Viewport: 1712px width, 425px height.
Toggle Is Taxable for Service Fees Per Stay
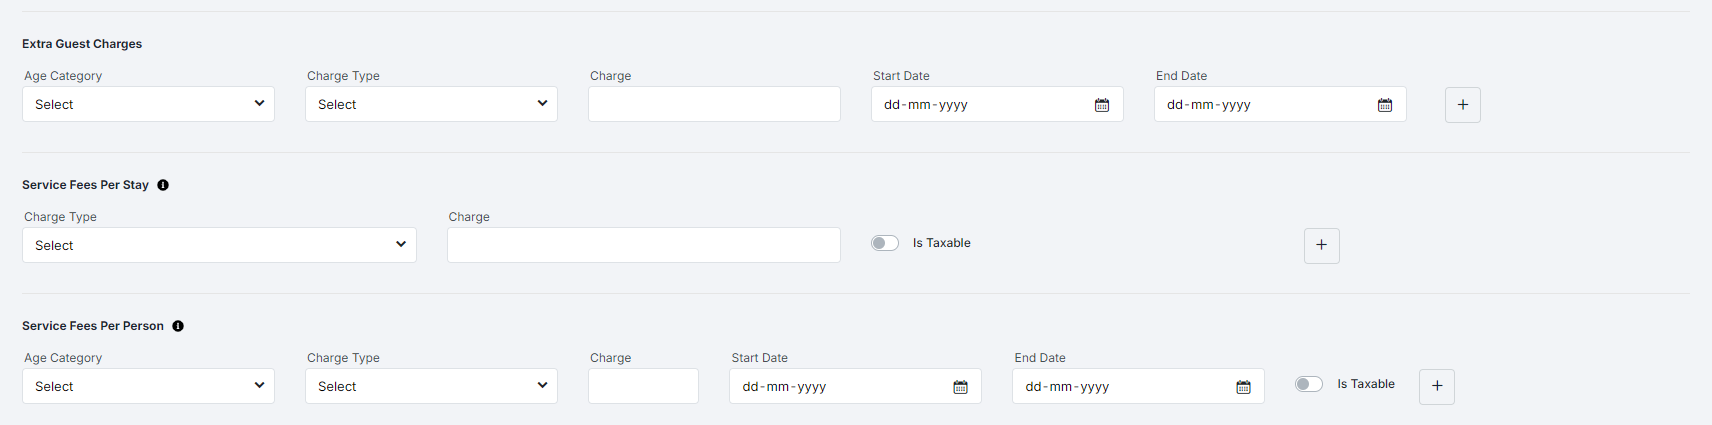(x=885, y=243)
